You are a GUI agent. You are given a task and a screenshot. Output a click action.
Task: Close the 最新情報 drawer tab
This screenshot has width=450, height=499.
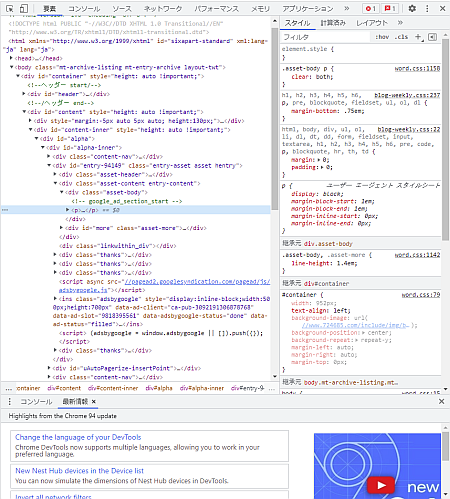tap(94, 402)
